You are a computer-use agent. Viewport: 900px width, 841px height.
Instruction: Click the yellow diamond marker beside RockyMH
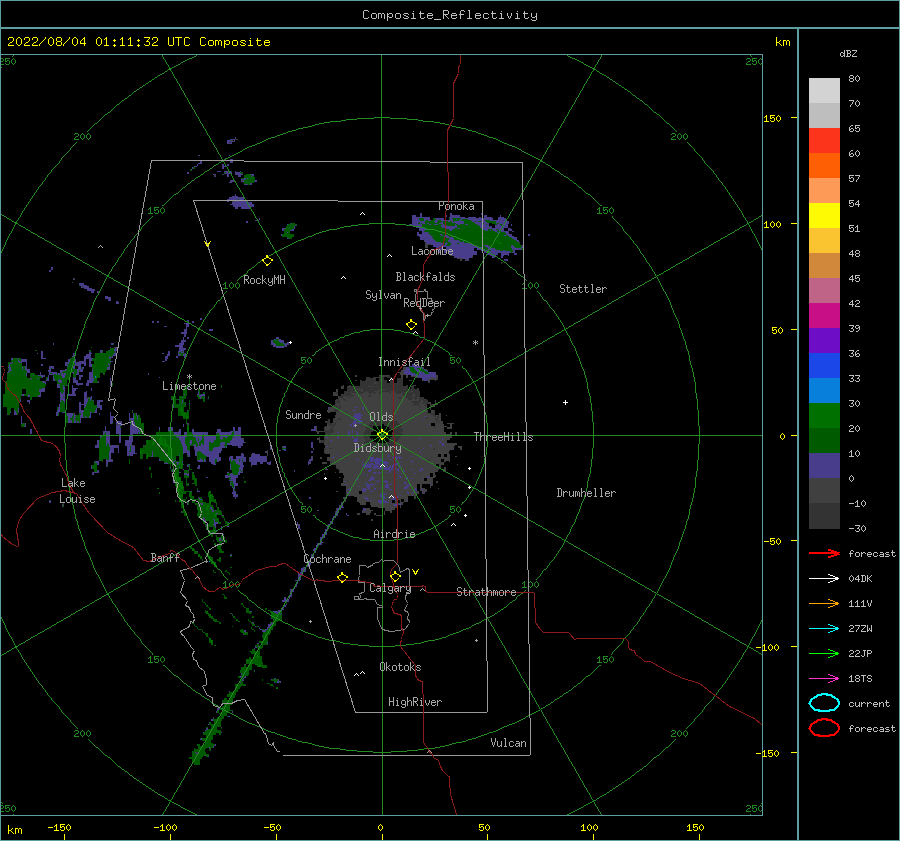[x=267, y=261]
